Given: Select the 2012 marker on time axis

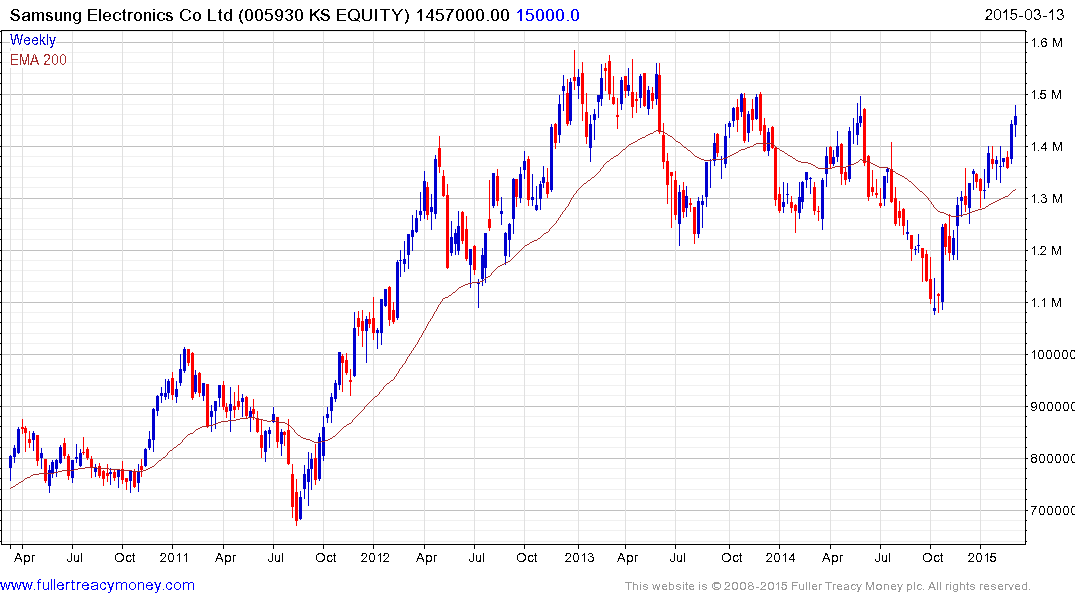Looking at the screenshot, I should coord(376,555).
